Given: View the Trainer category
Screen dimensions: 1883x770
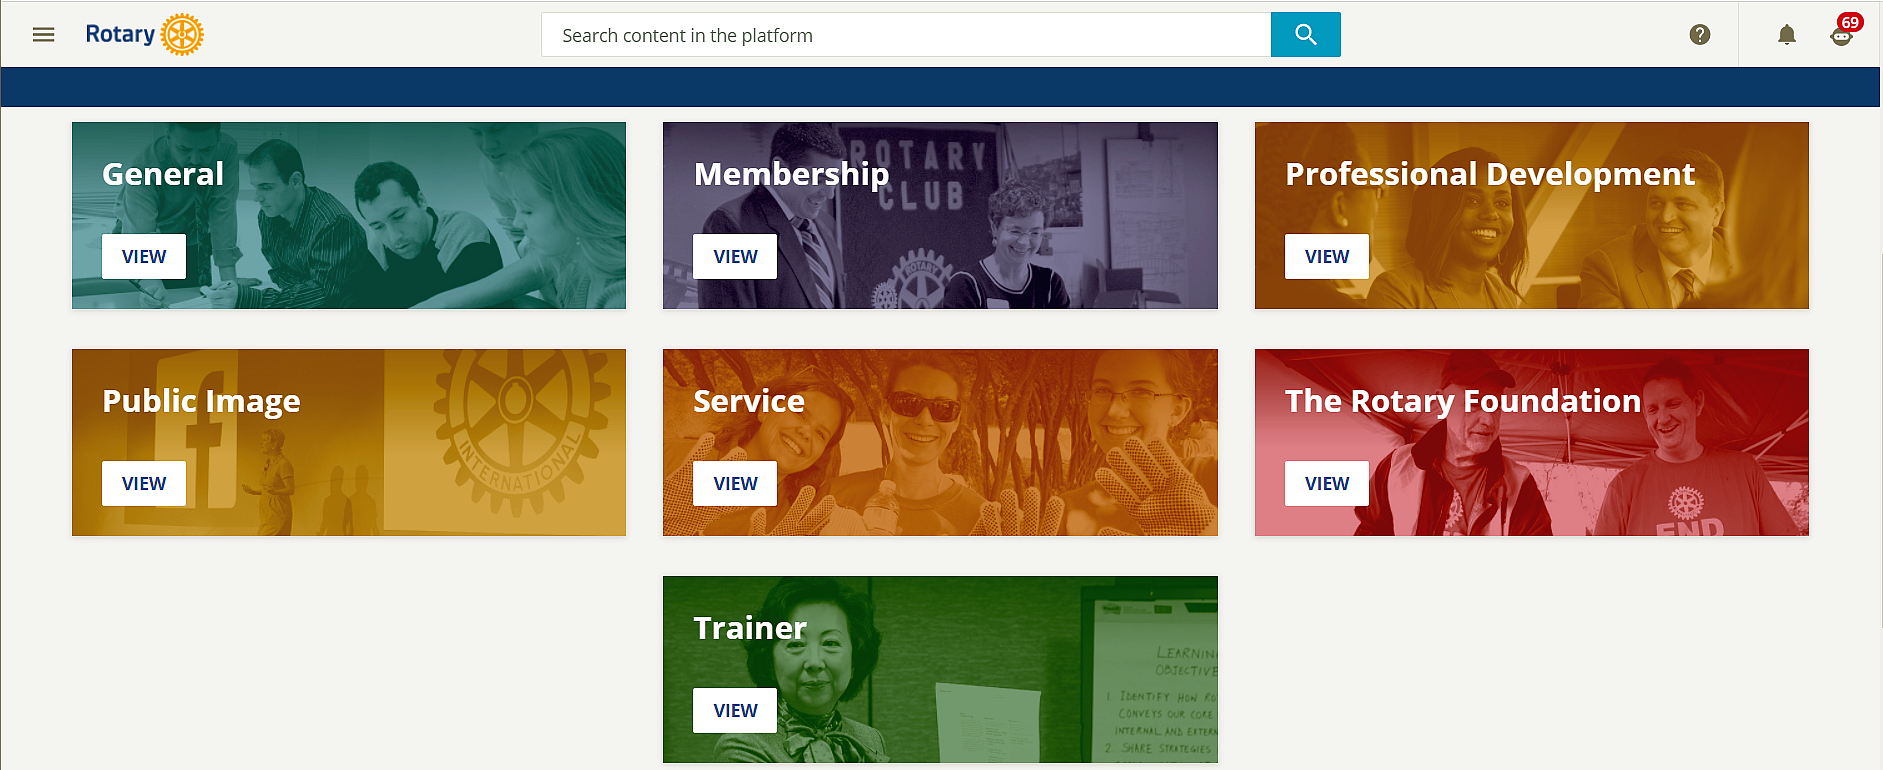Looking at the screenshot, I should click(735, 711).
